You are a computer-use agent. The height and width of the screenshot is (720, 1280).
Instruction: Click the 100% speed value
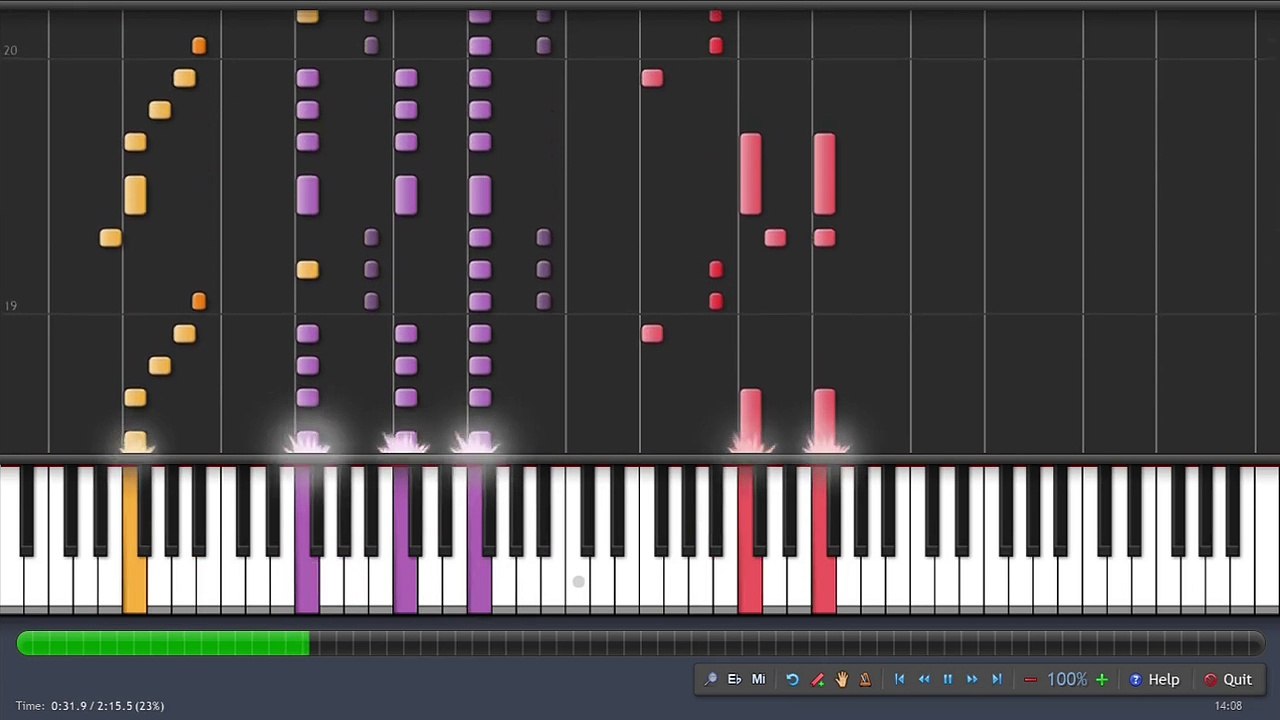[x=1066, y=680]
